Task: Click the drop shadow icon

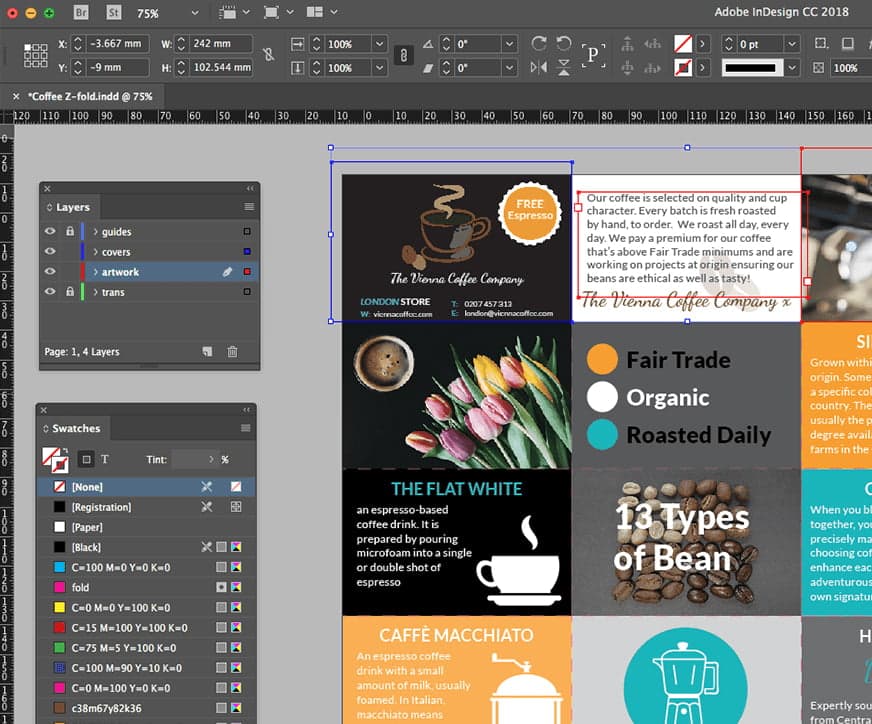Action: (847, 43)
